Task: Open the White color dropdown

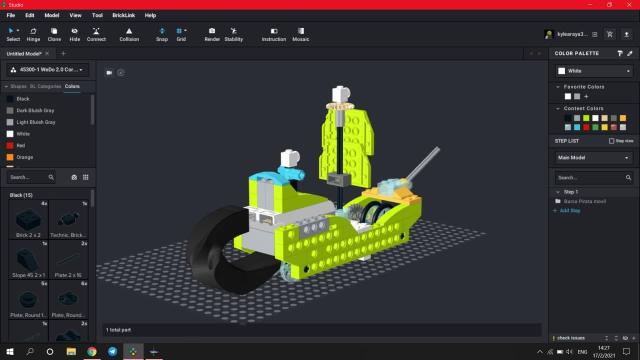Action: pyautogui.click(x=594, y=71)
